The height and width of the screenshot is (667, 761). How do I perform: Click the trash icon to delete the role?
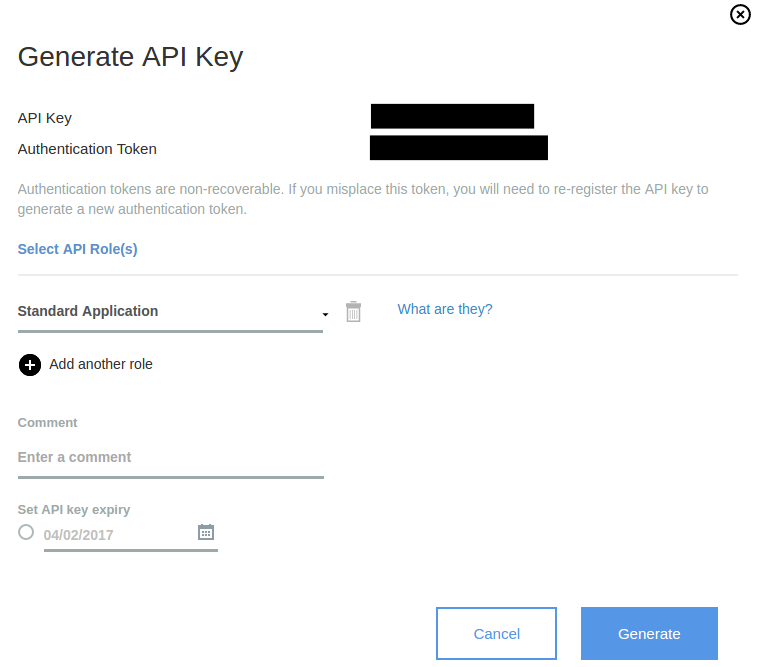point(353,312)
